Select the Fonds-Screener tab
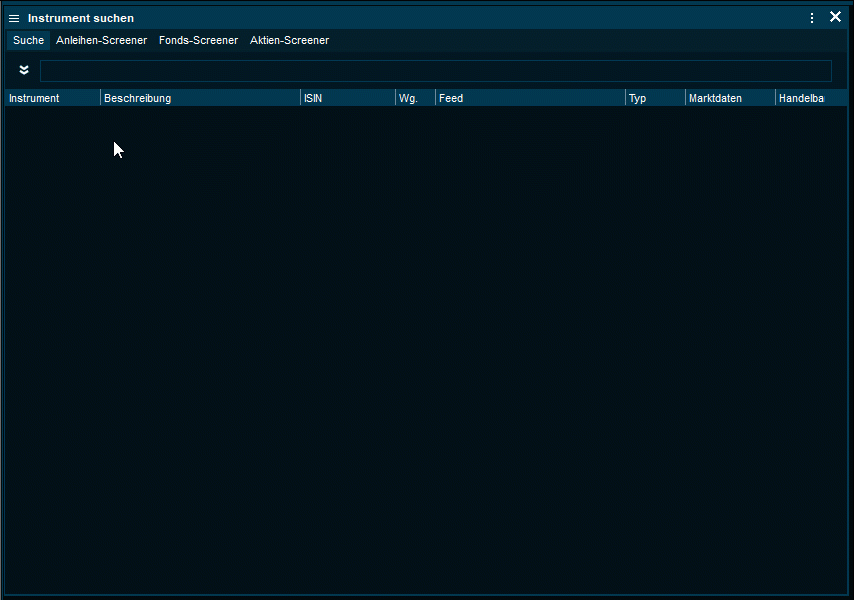The width and height of the screenshot is (854, 600). coord(198,40)
